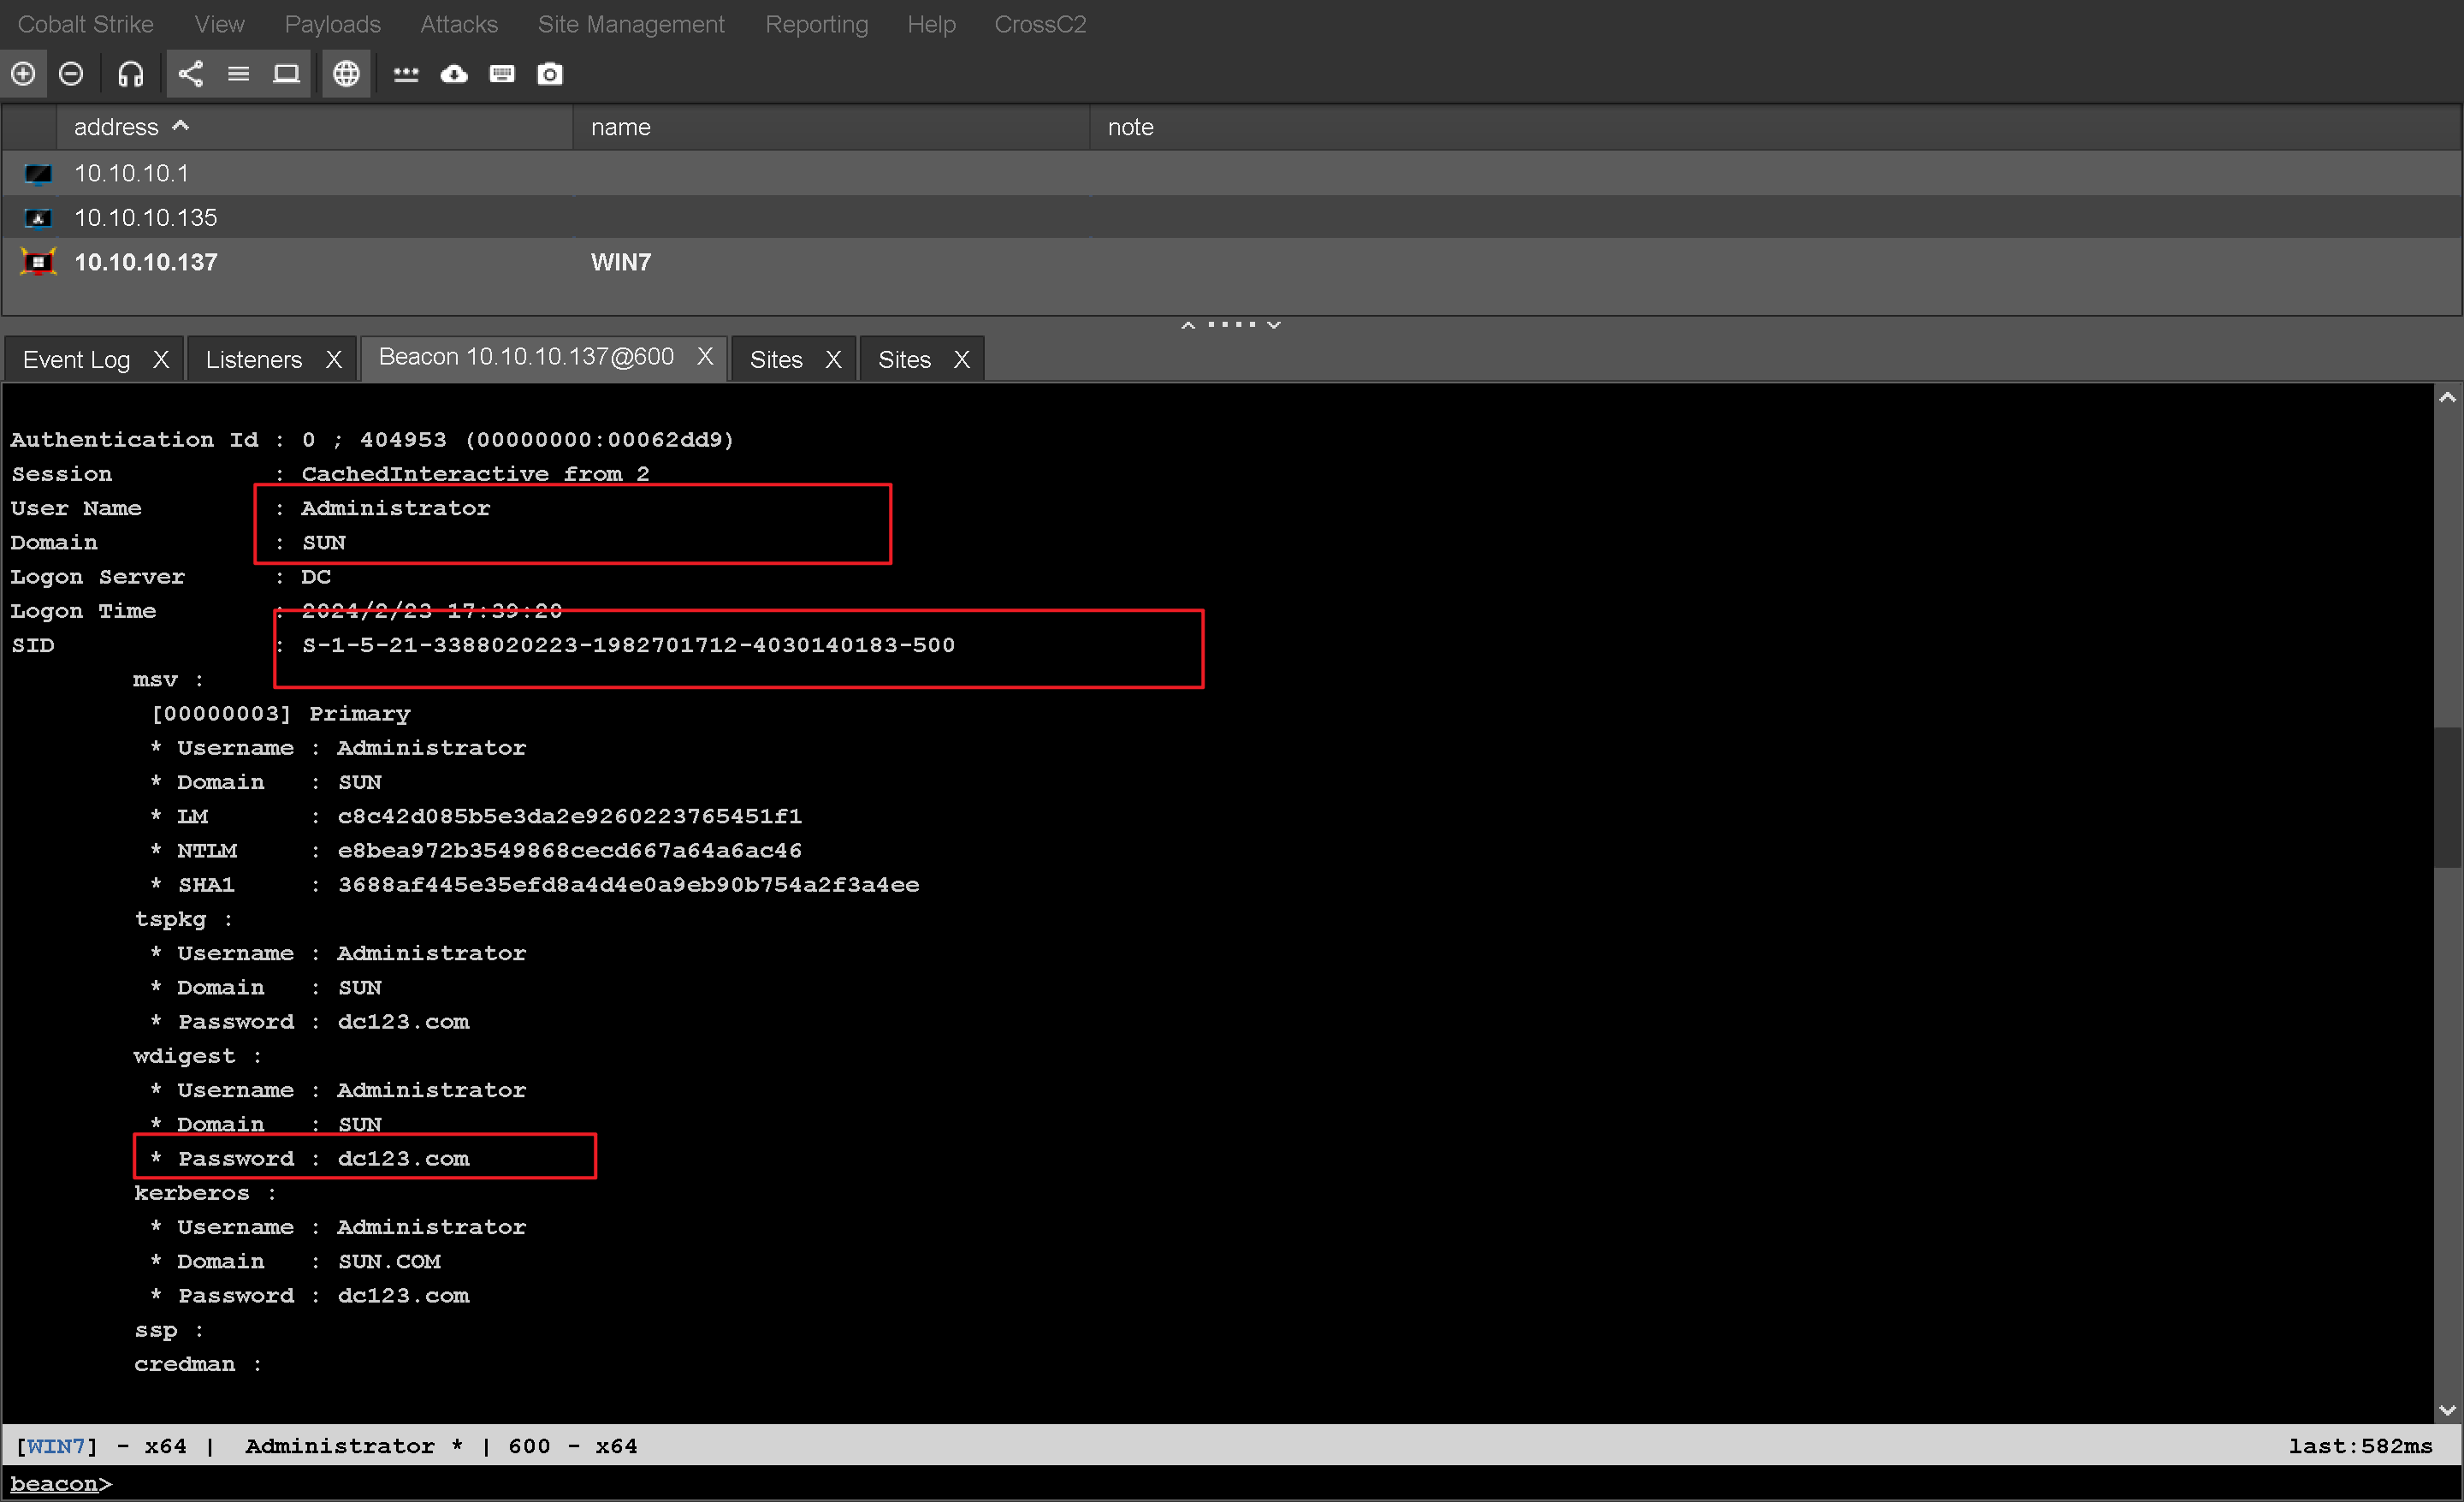Screen dimensions: 2464x1502
Task: Open the Help menu
Action: [931, 24]
